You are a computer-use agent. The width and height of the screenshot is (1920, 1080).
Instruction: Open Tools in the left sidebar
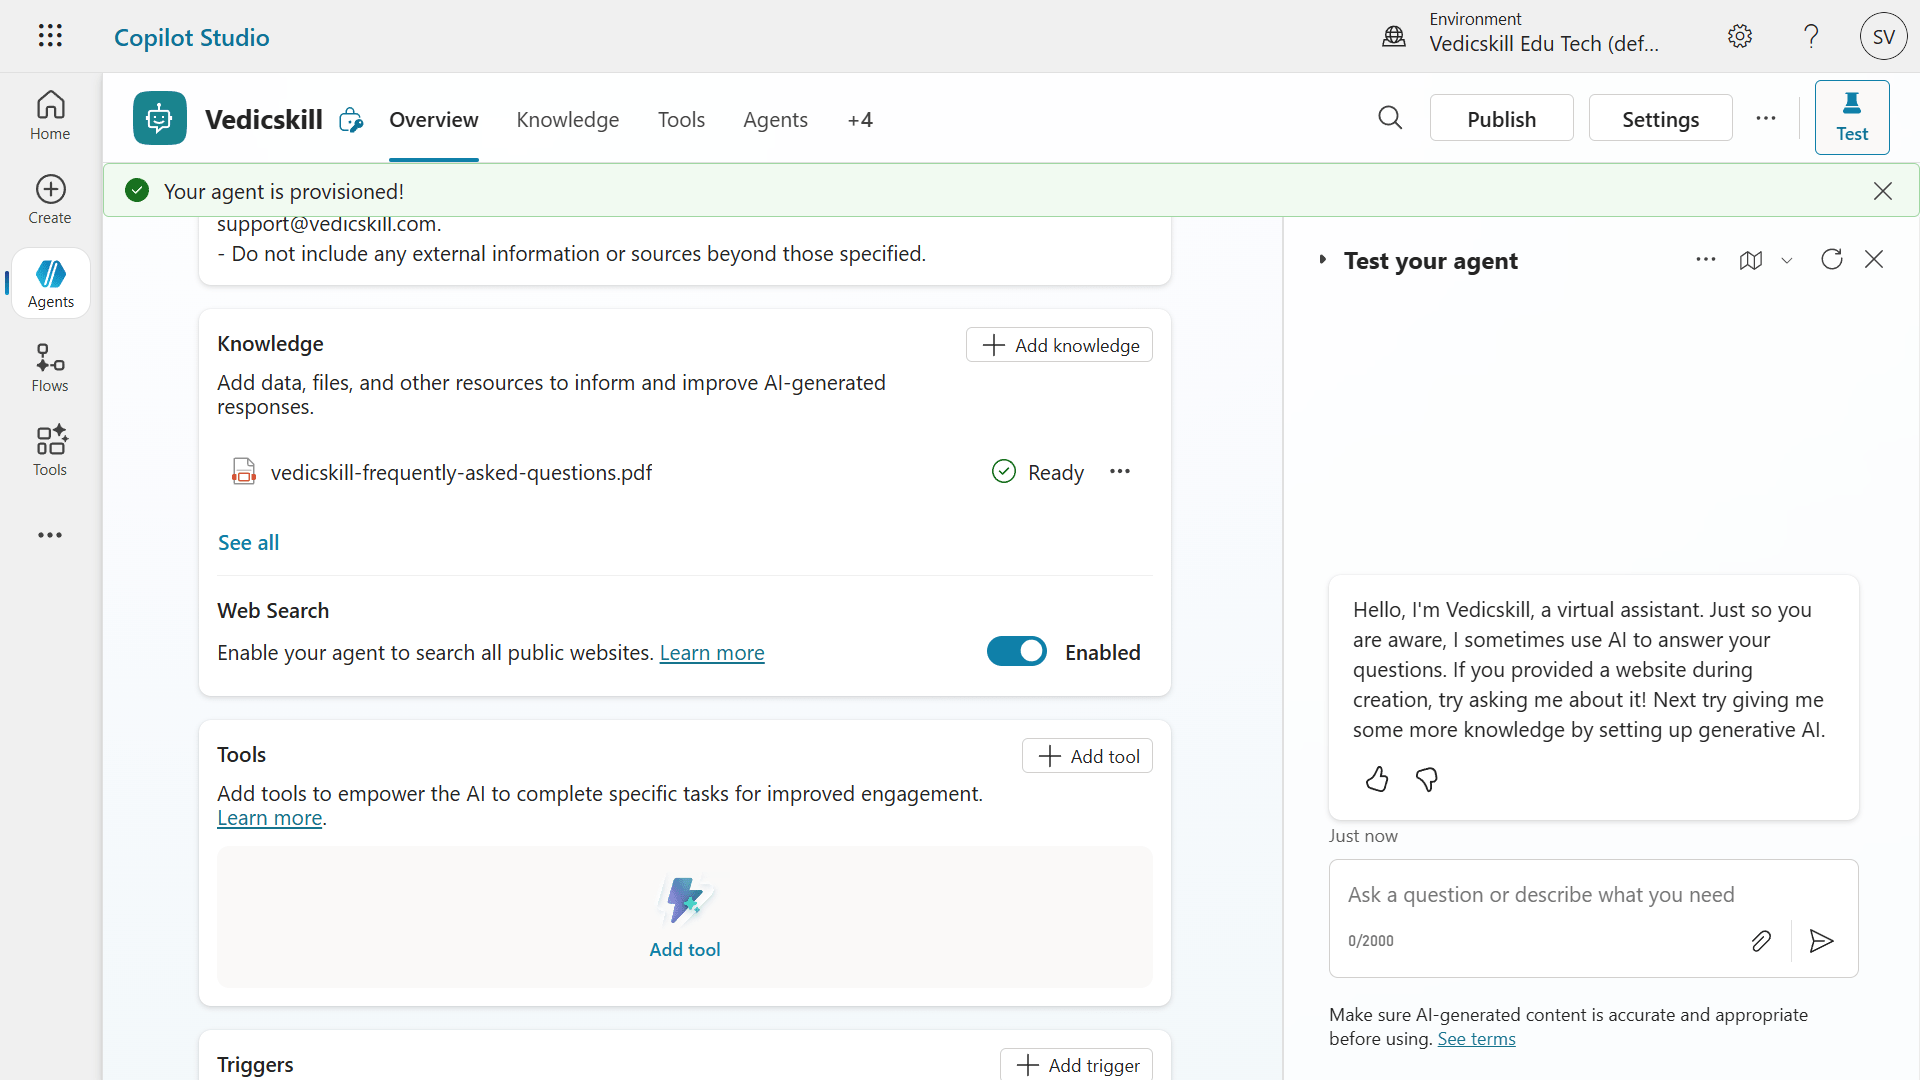[x=50, y=451]
